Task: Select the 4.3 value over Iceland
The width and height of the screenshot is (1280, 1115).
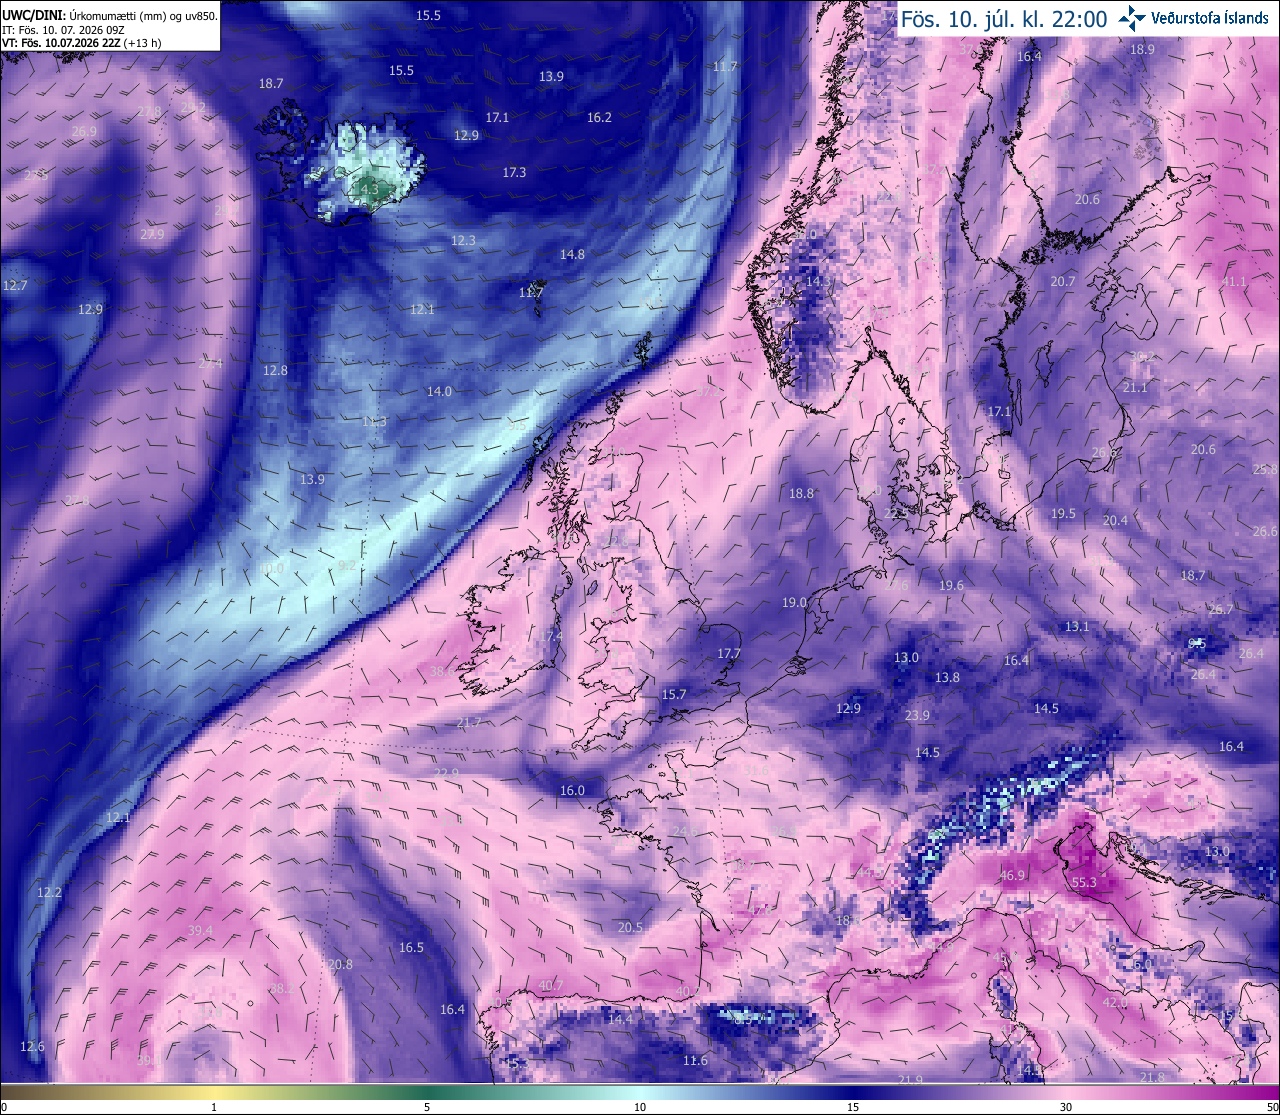Action: (369, 188)
